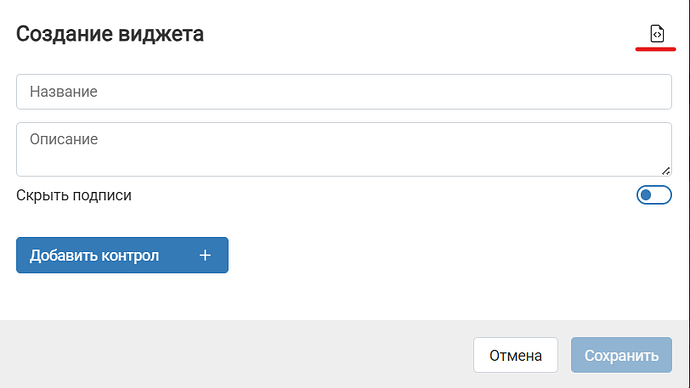Click the white Отмена footer button

[x=516, y=355]
